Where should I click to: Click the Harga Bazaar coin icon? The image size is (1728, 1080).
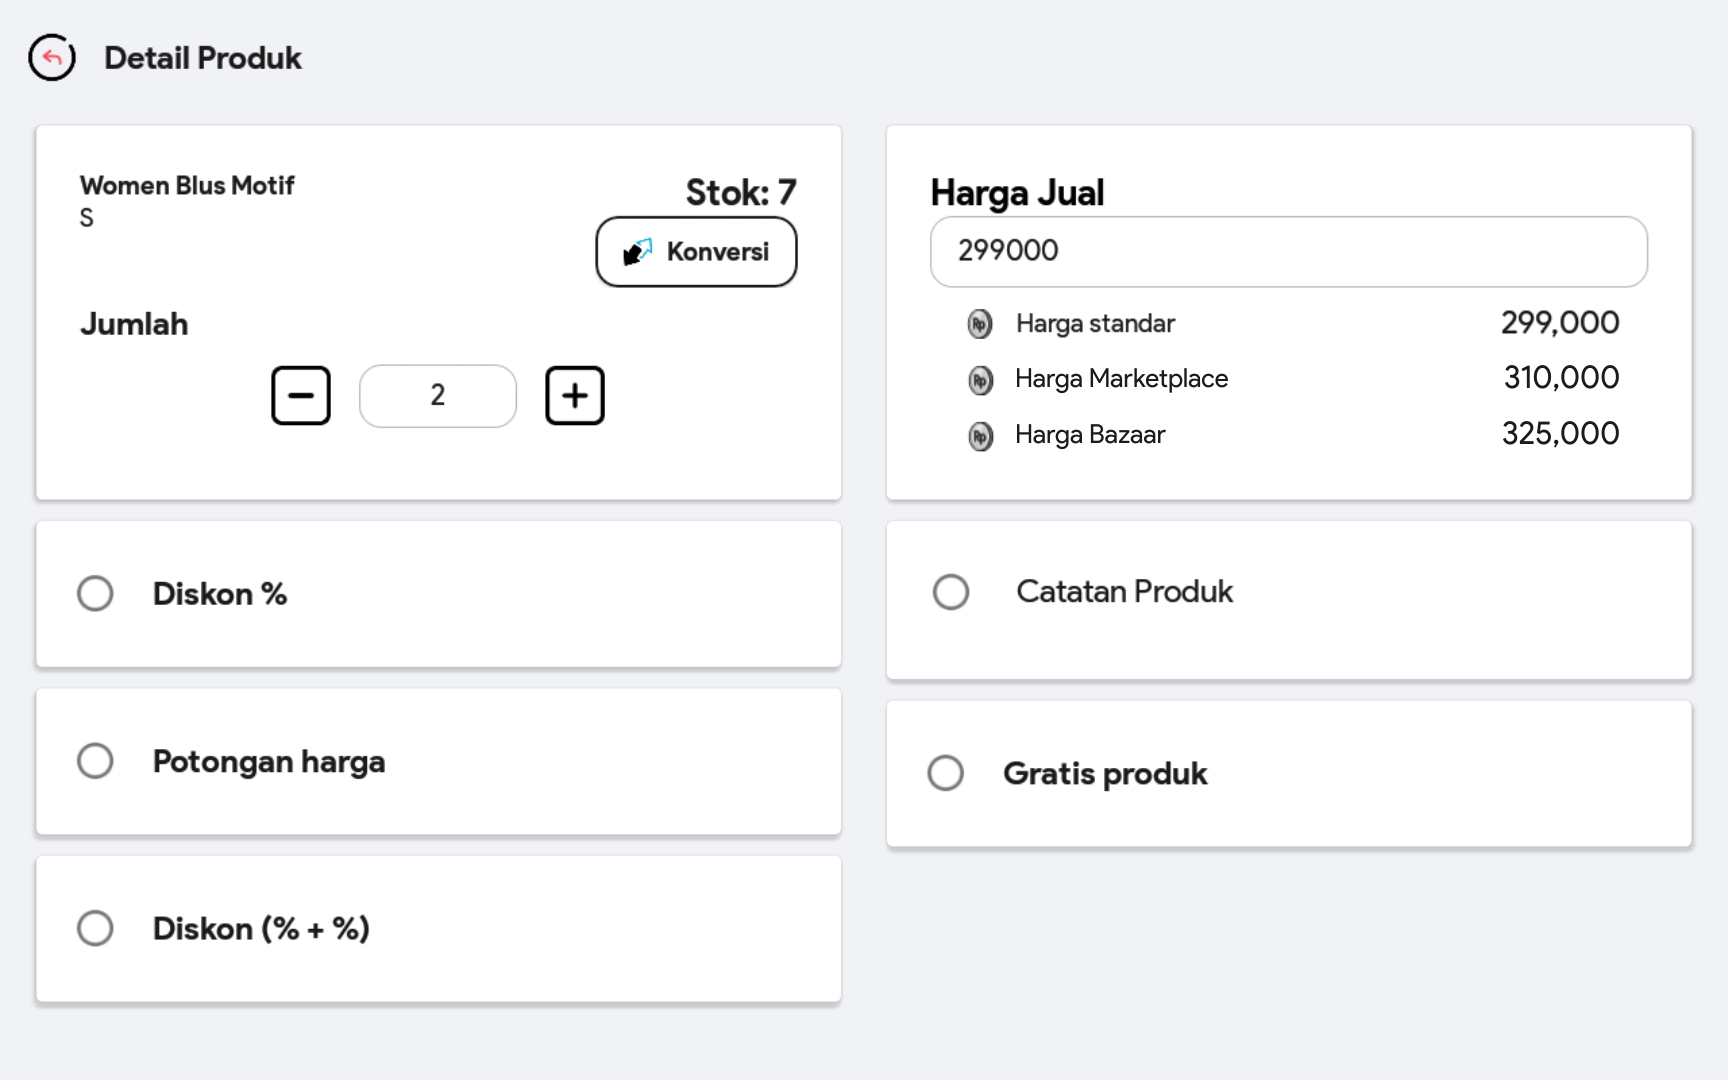[980, 436]
